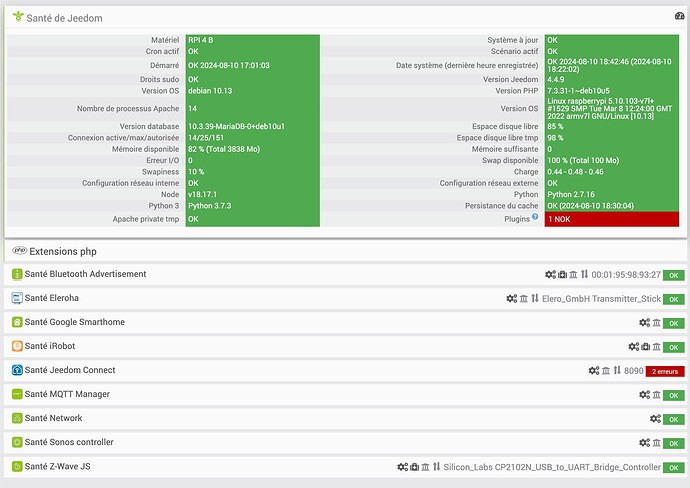Click the 82 % (Total 3838 Mo) memory value

(224, 149)
